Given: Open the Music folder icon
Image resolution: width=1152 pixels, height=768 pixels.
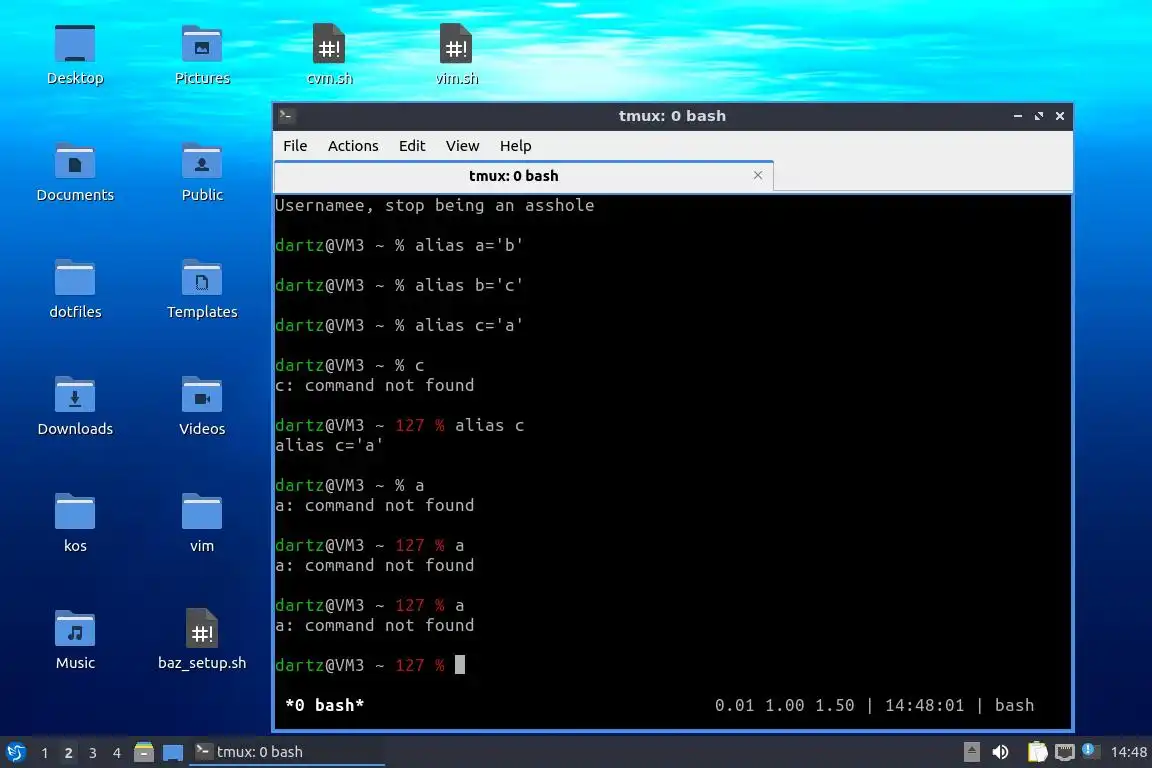Looking at the screenshot, I should pos(75,639).
